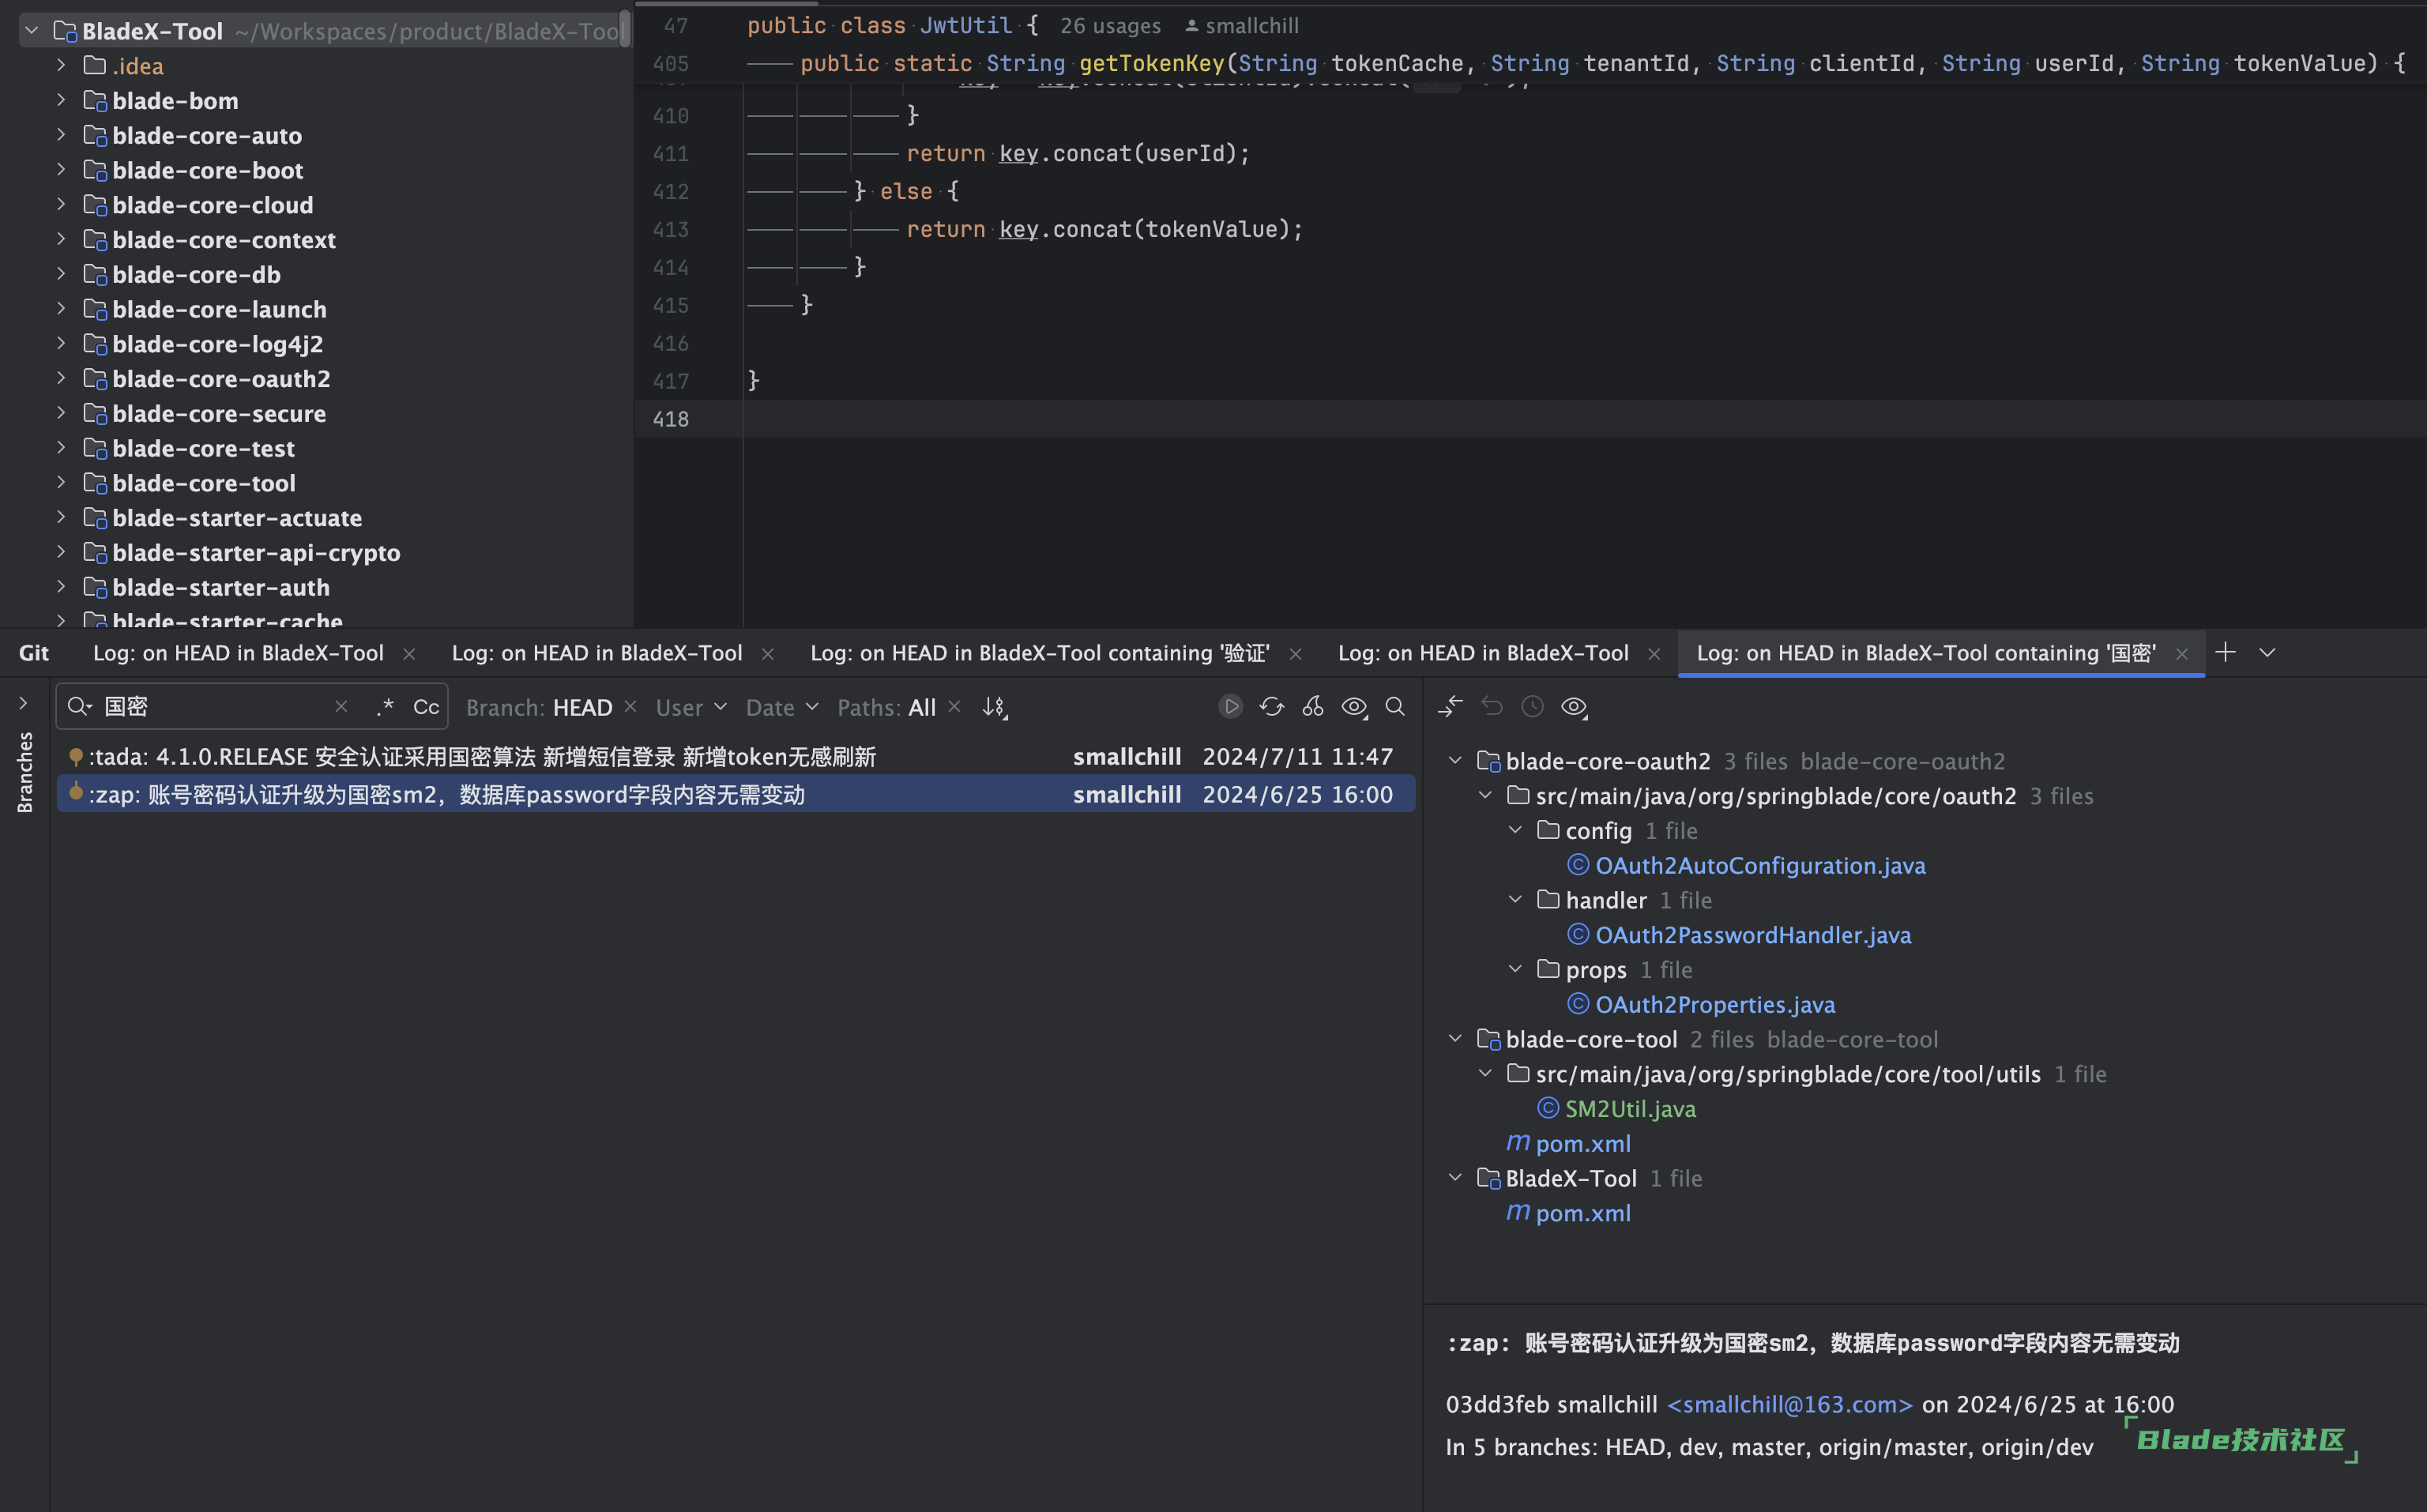Screen dimensions: 2427x1512
Task: Open the Date filter dropdown
Action: 782,707
